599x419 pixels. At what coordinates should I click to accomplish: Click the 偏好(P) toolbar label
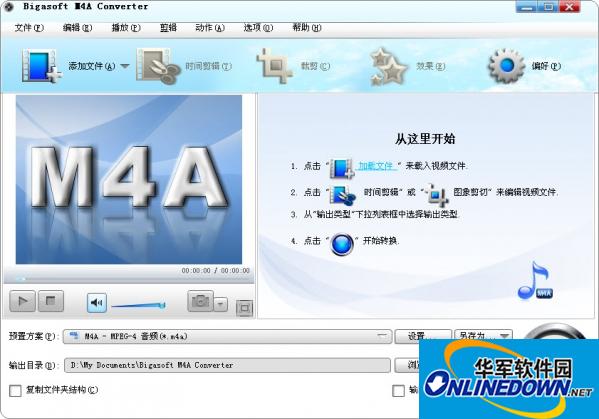click(546, 66)
